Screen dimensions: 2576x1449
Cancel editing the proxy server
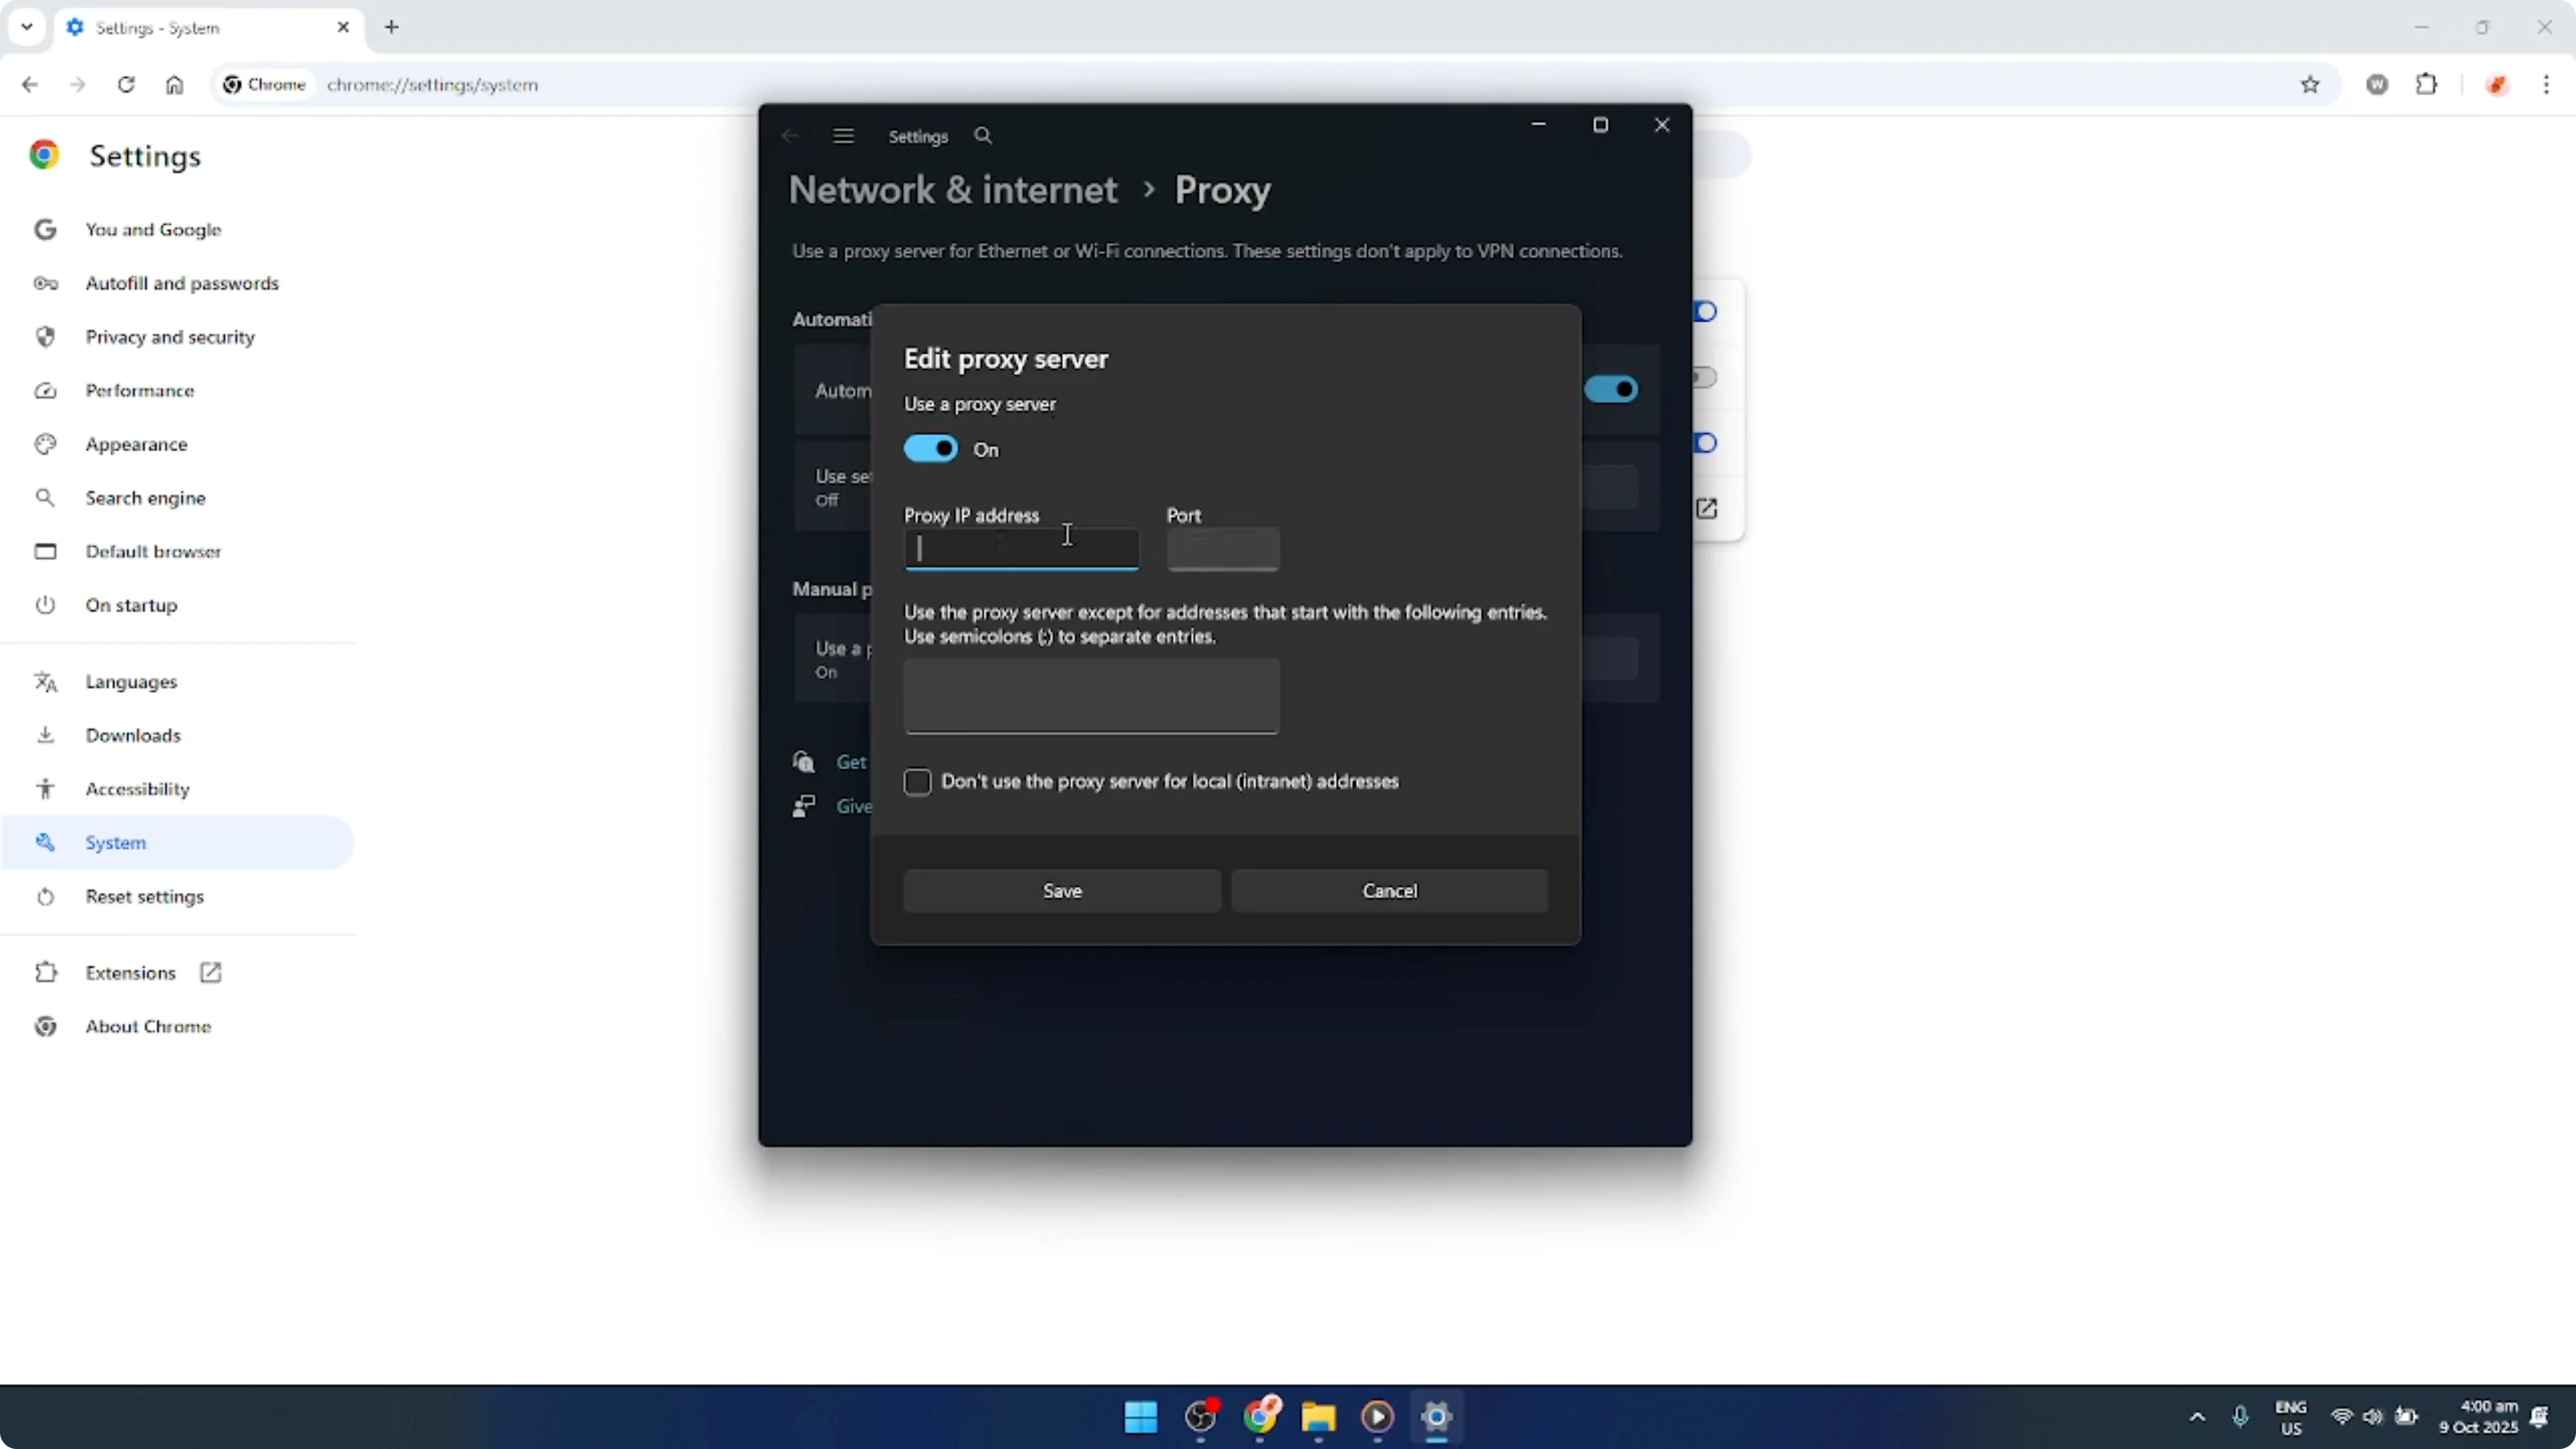tap(1389, 890)
